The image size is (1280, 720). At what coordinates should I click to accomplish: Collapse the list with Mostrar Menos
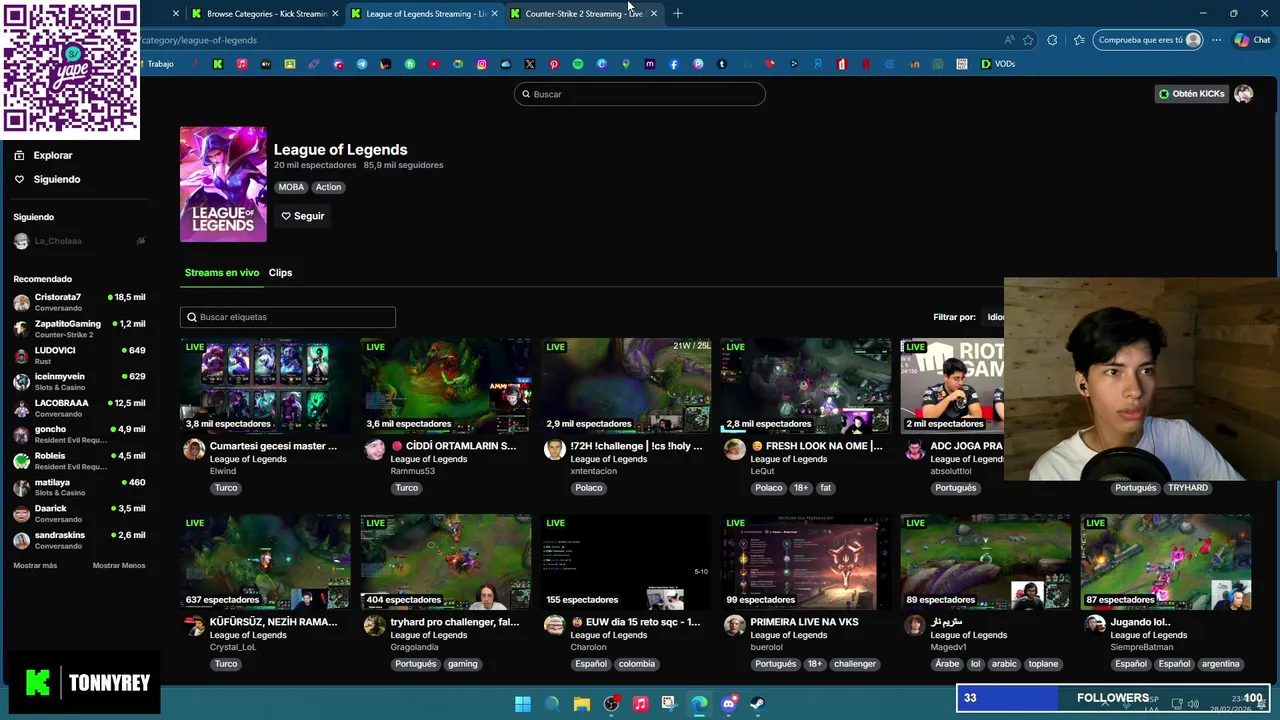(x=119, y=566)
